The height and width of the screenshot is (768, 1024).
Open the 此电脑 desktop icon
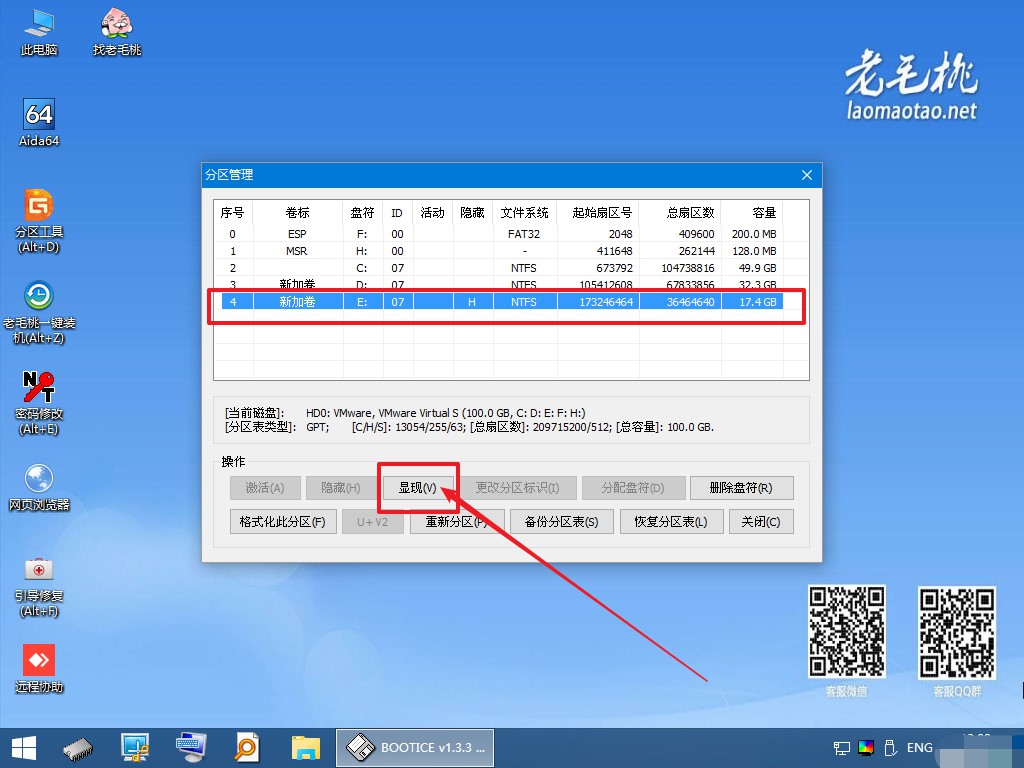pos(39,33)
